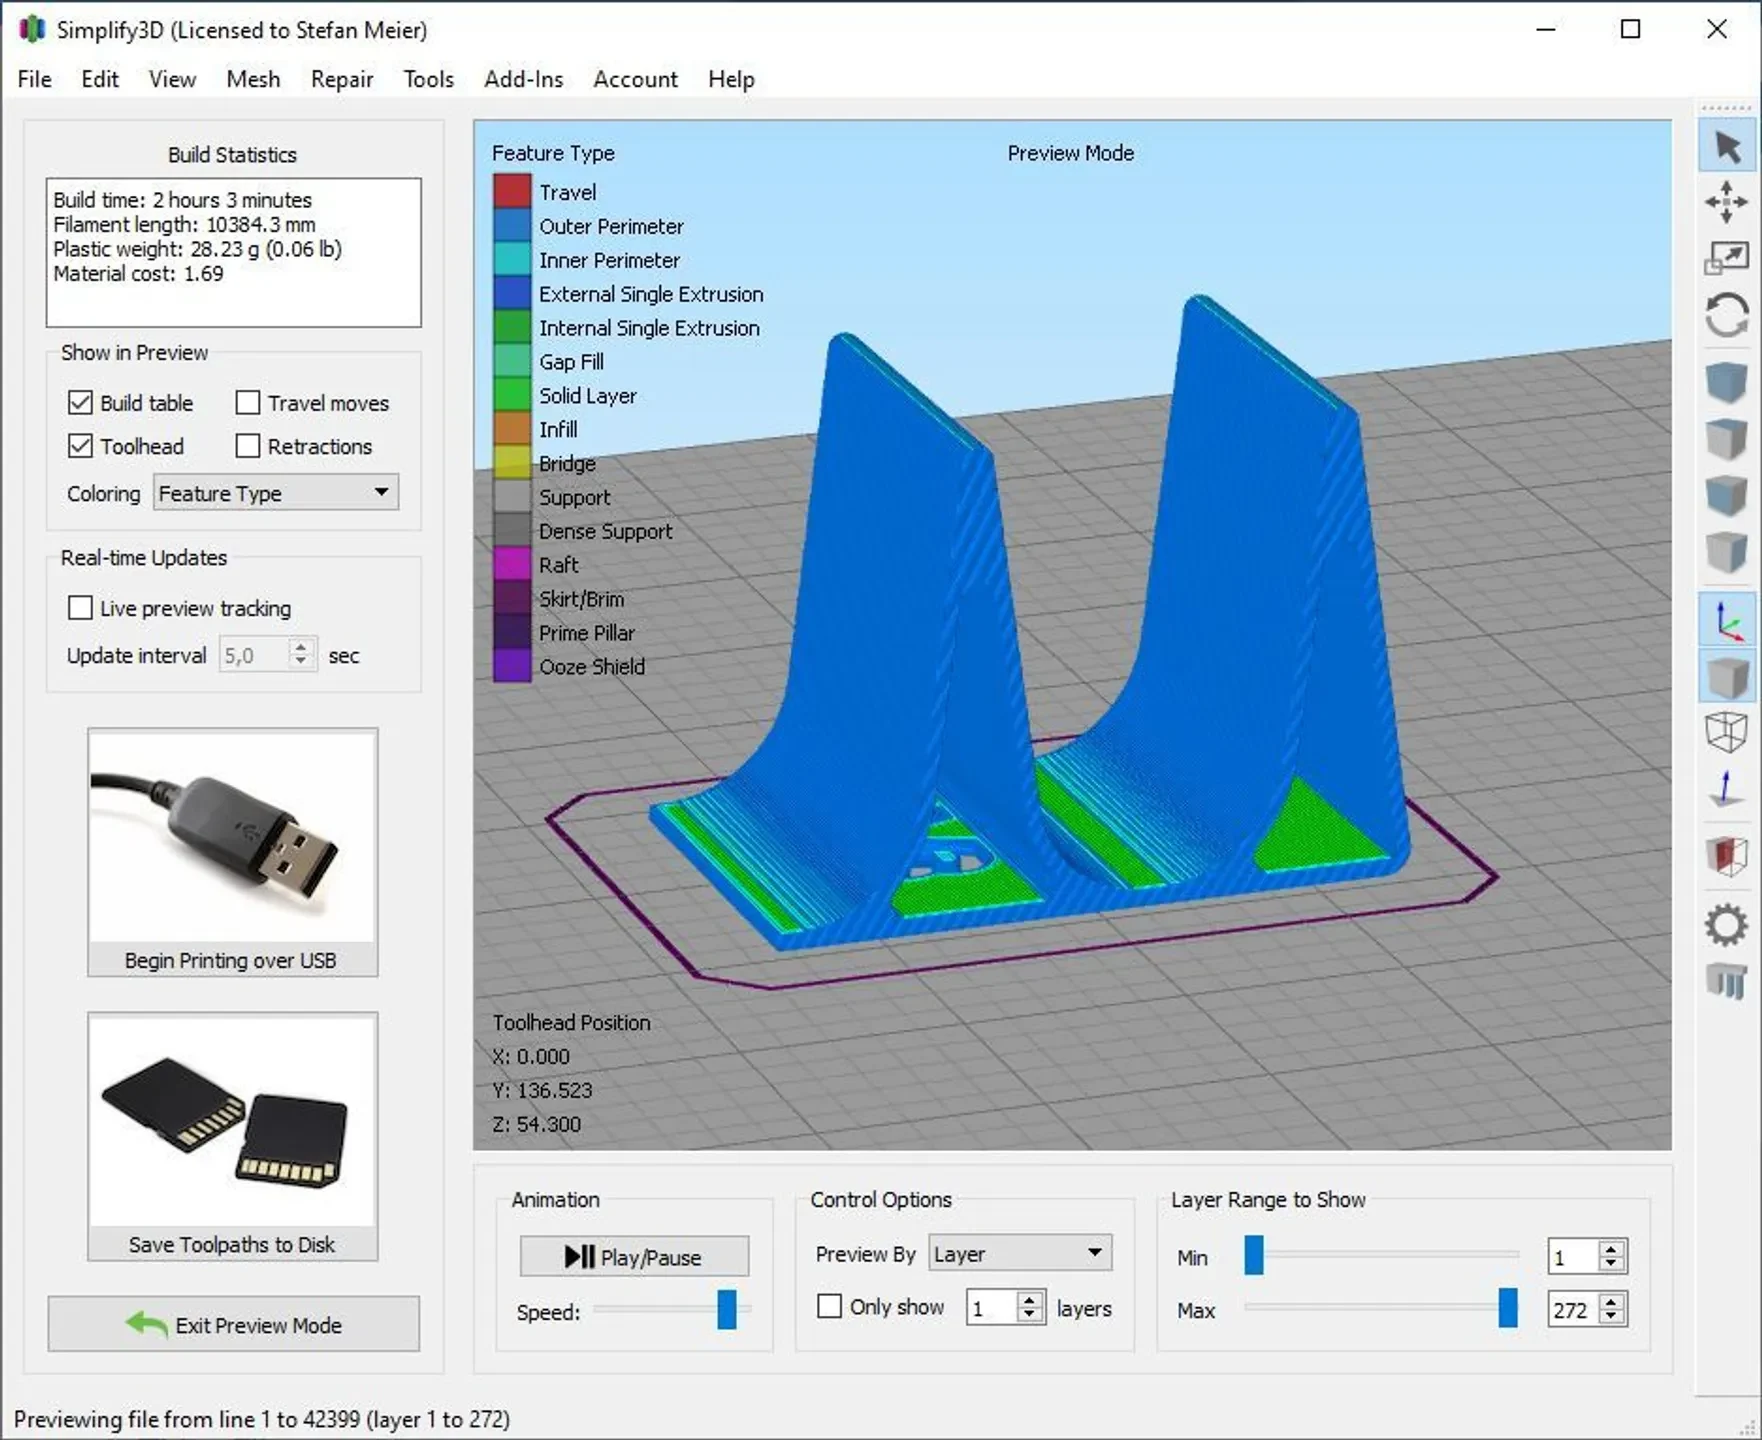Click the red Travel color swatch

[x=512, y=191]
